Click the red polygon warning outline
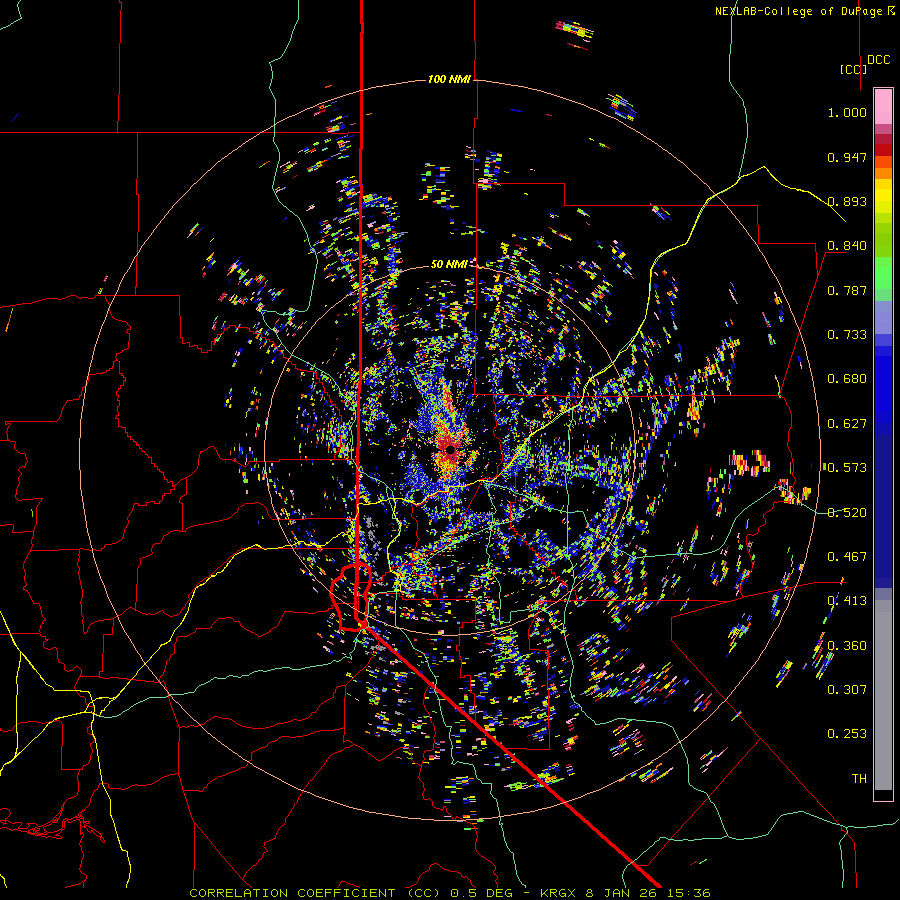Viewport: 900px width, 900px height. click(351, 597)
